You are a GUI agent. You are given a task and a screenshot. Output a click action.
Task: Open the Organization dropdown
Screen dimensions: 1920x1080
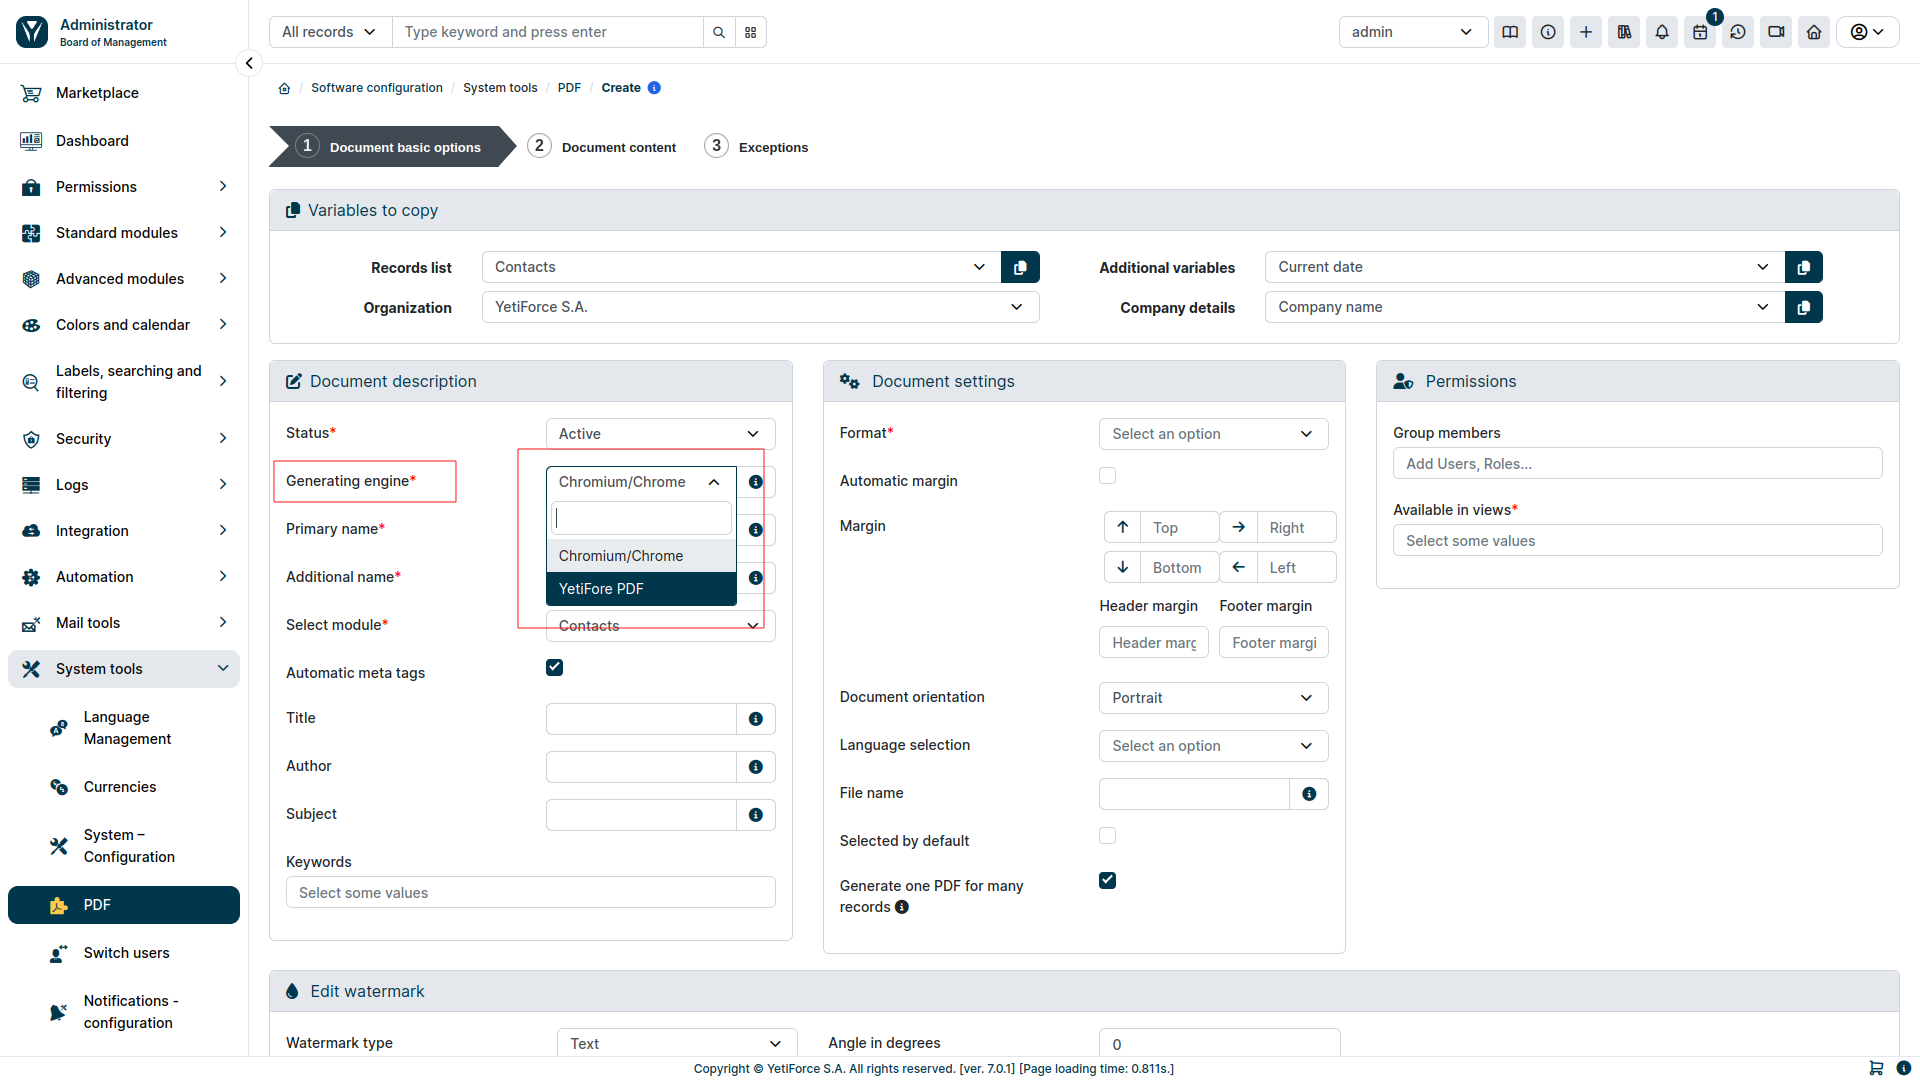pos(760,307)
